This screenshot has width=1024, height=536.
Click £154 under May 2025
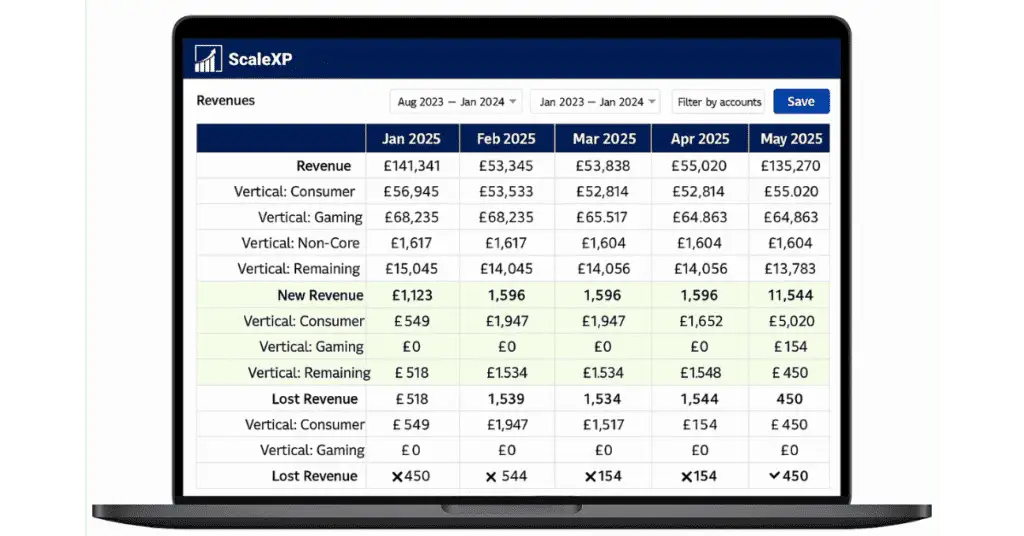coord(790,347)
